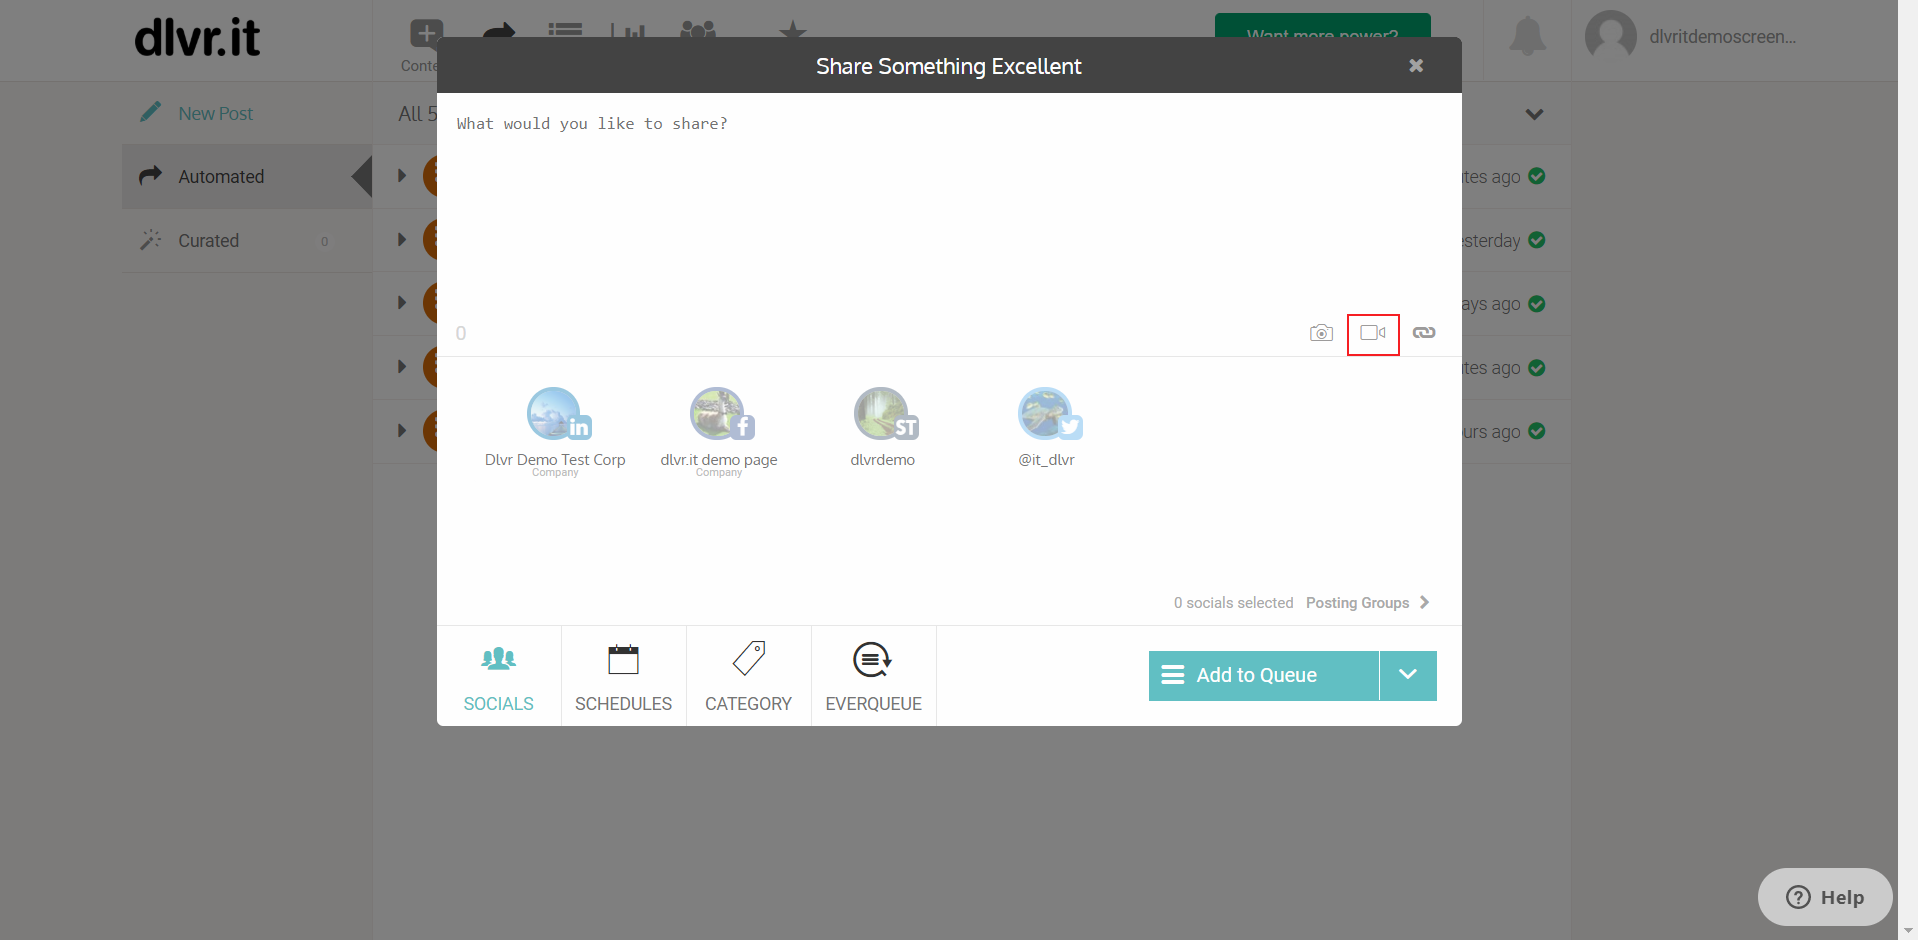Insert a link using chain icon
This screenshot has width=1918, height=940.
[x=1424, y=333]
